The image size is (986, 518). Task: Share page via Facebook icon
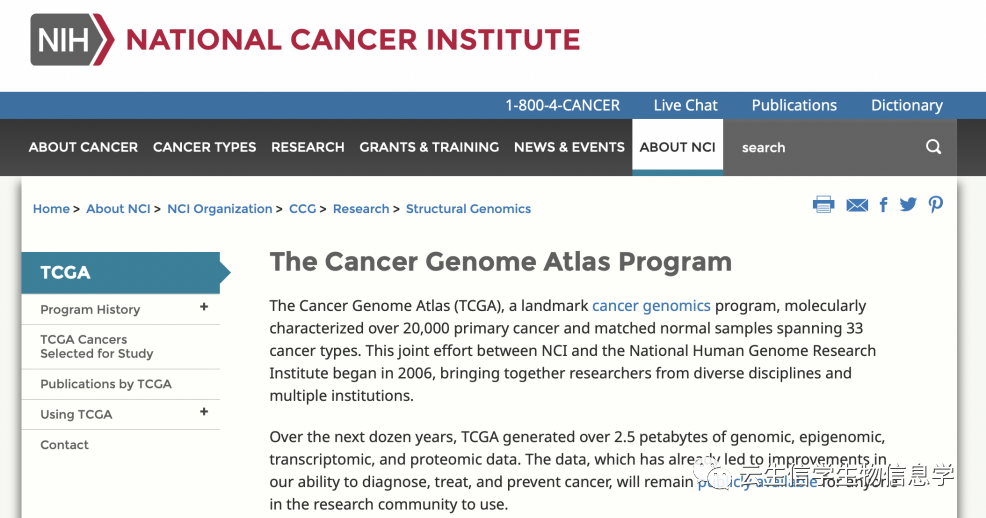[883, 205]
